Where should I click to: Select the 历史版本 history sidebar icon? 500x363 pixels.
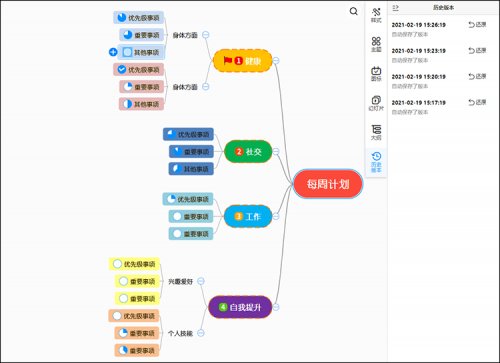click(376, 162)
